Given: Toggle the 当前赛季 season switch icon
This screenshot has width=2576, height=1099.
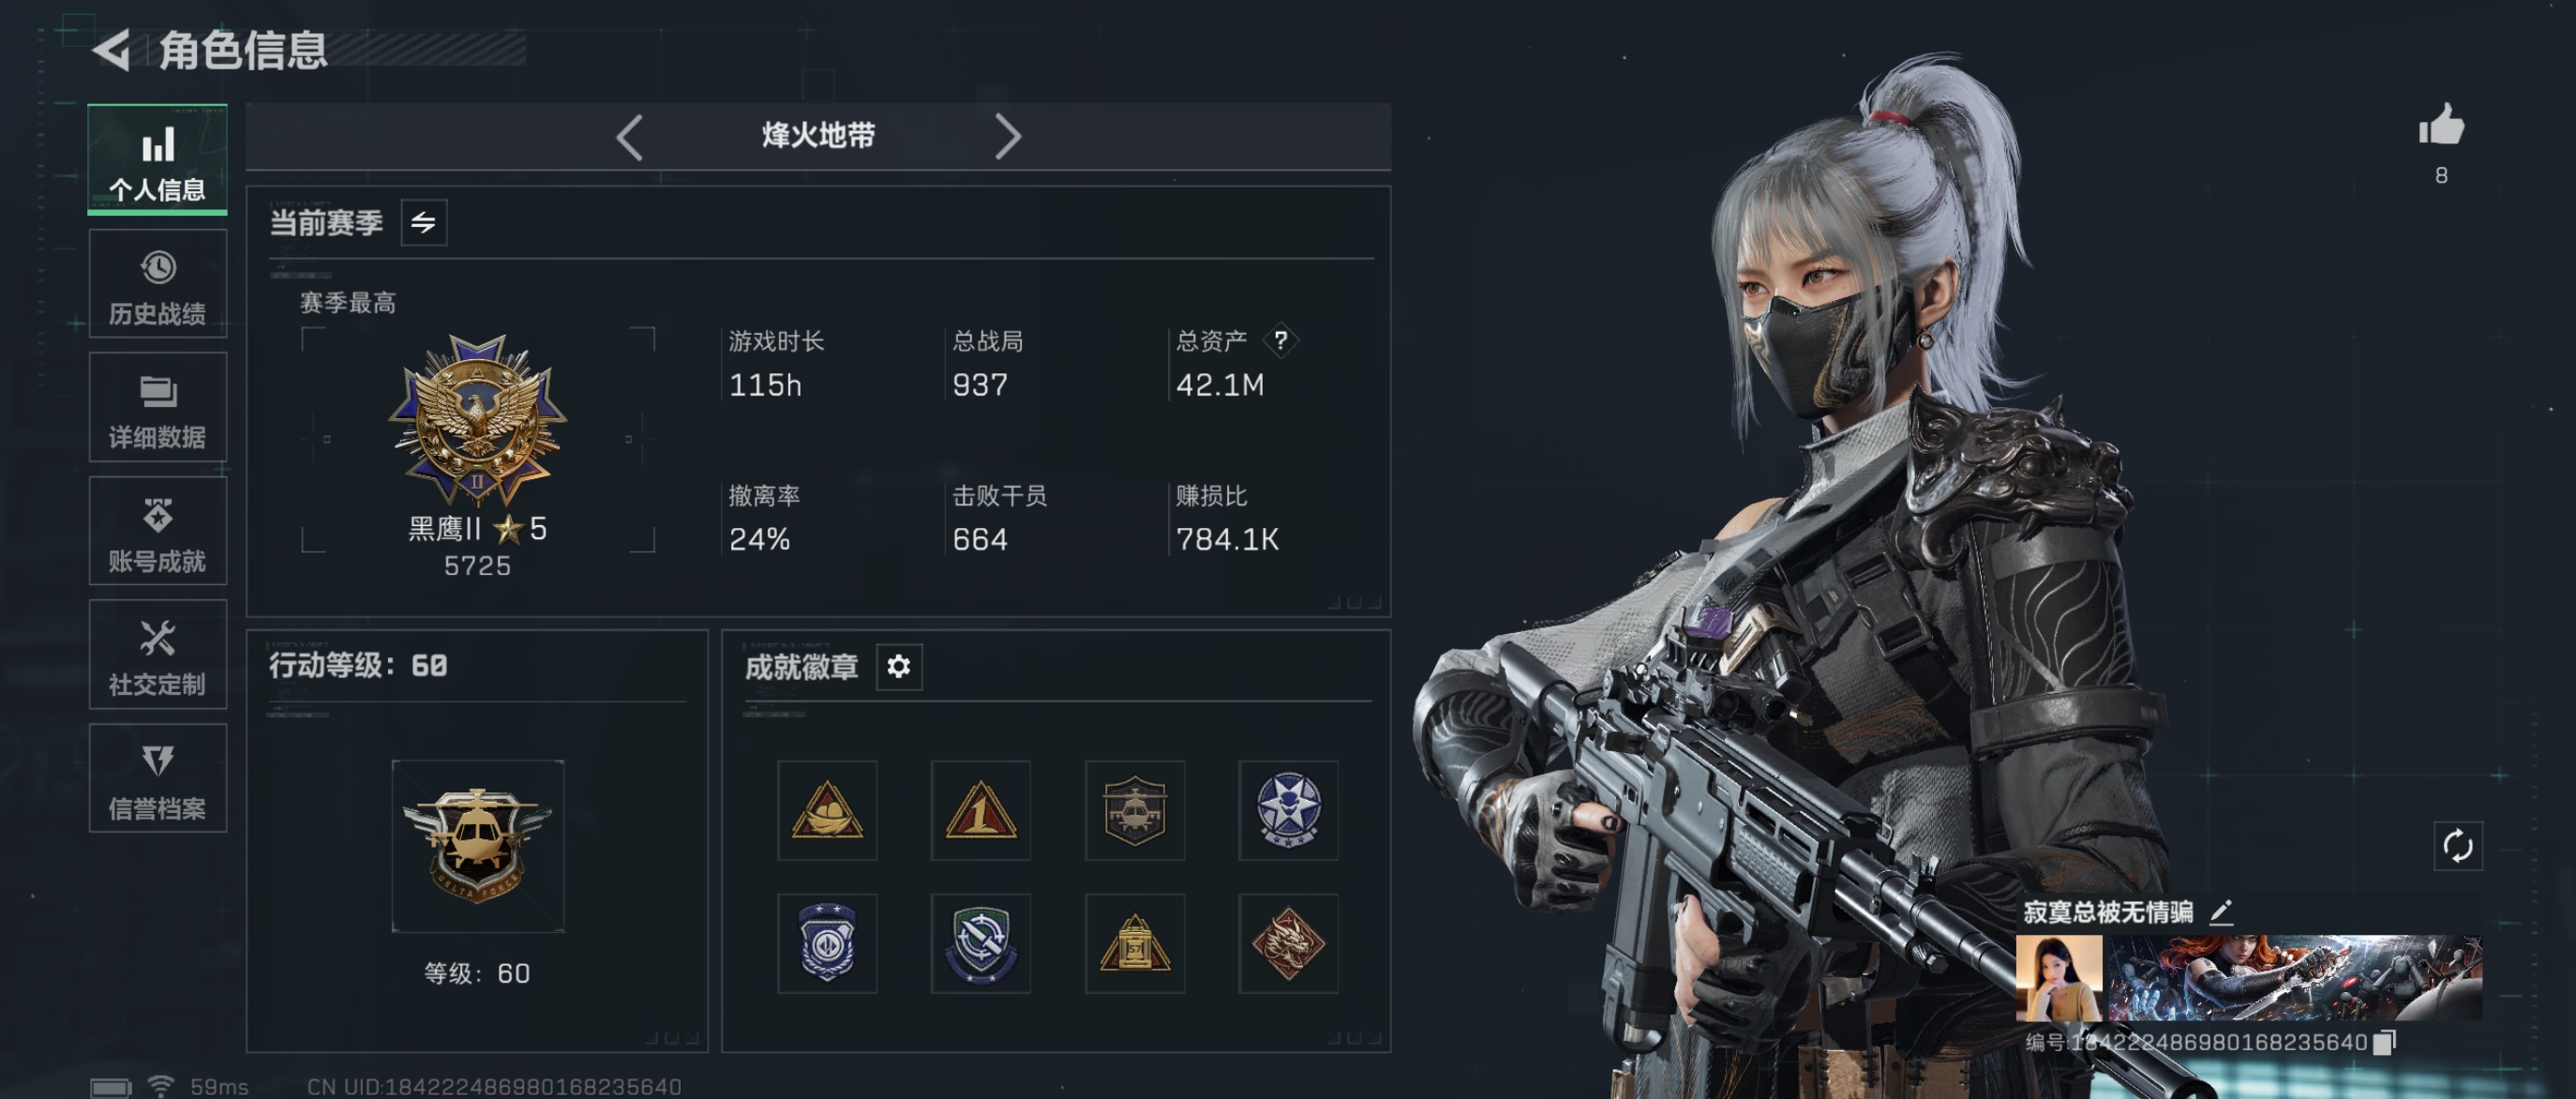Looking at the screenshot, I should click(x=424, y=222).
